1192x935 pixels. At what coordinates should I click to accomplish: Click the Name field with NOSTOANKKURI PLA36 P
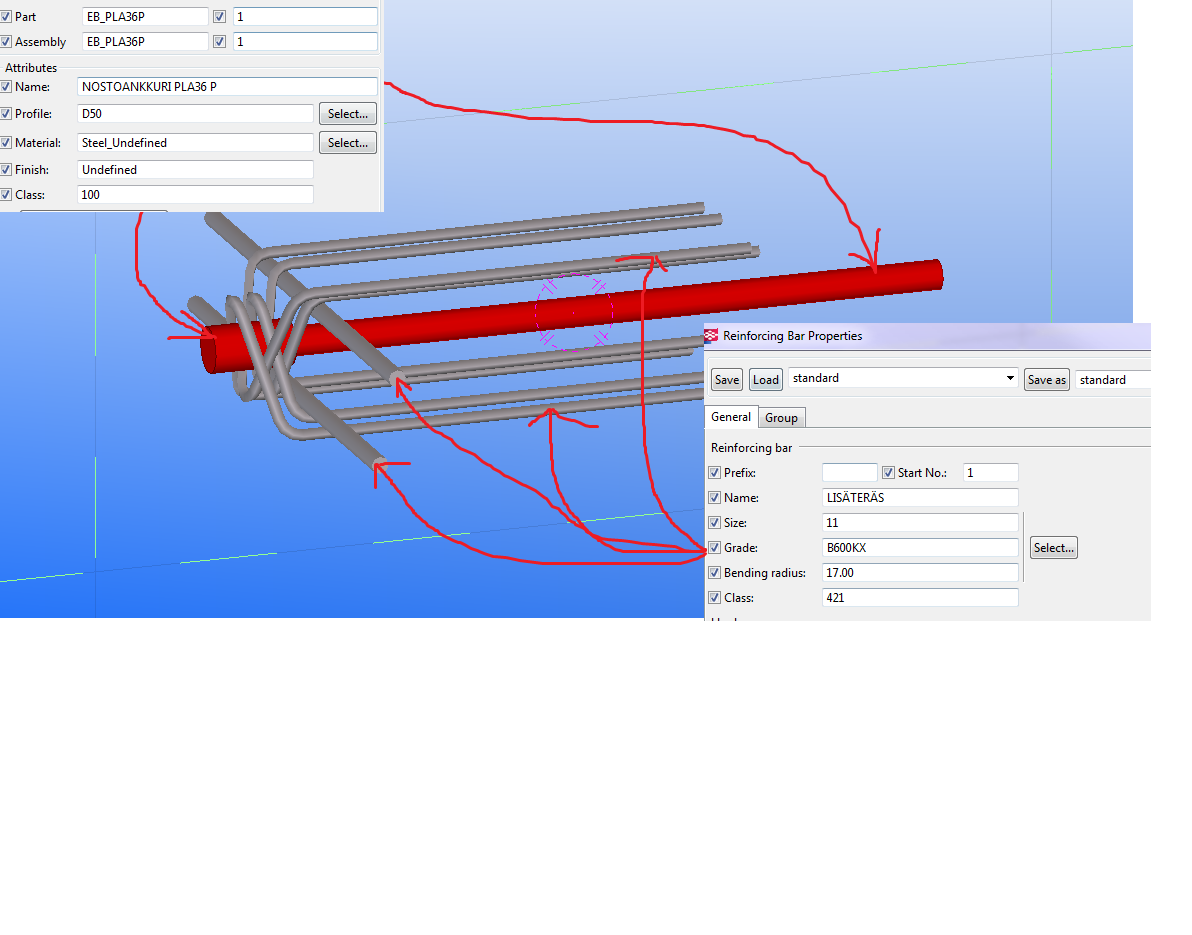click(227, 87)
